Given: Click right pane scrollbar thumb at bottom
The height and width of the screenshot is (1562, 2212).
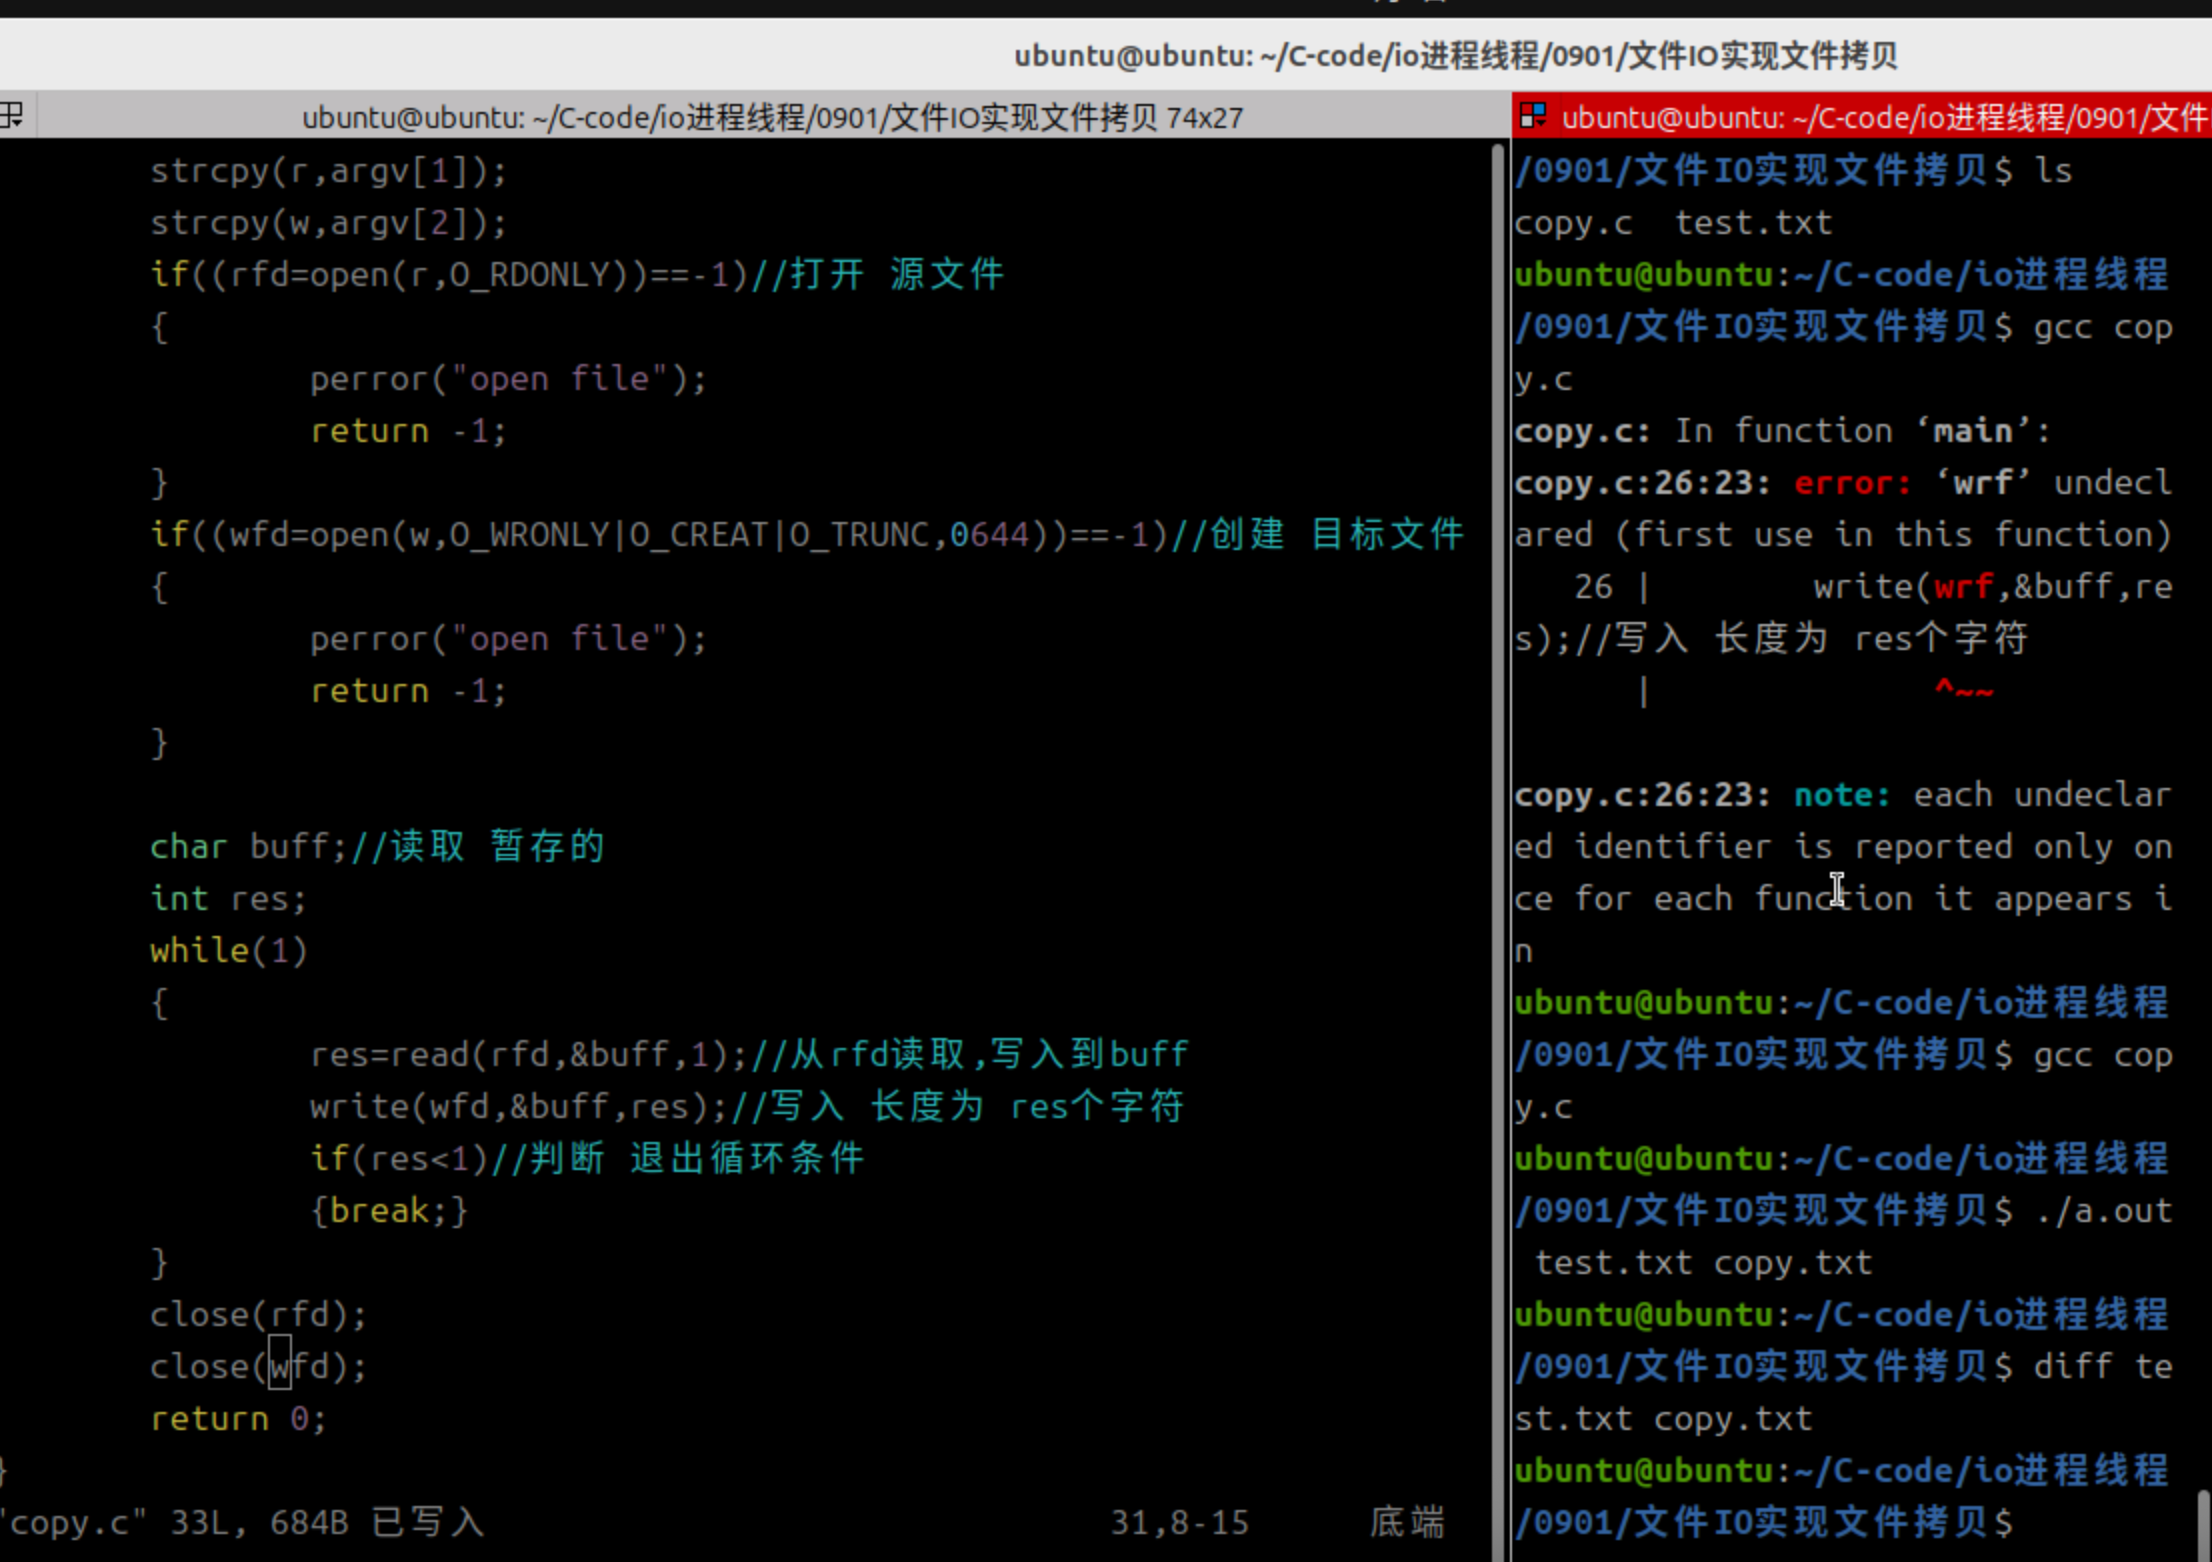Looking at the screenshot, I should click(x=2203, y=1526).
